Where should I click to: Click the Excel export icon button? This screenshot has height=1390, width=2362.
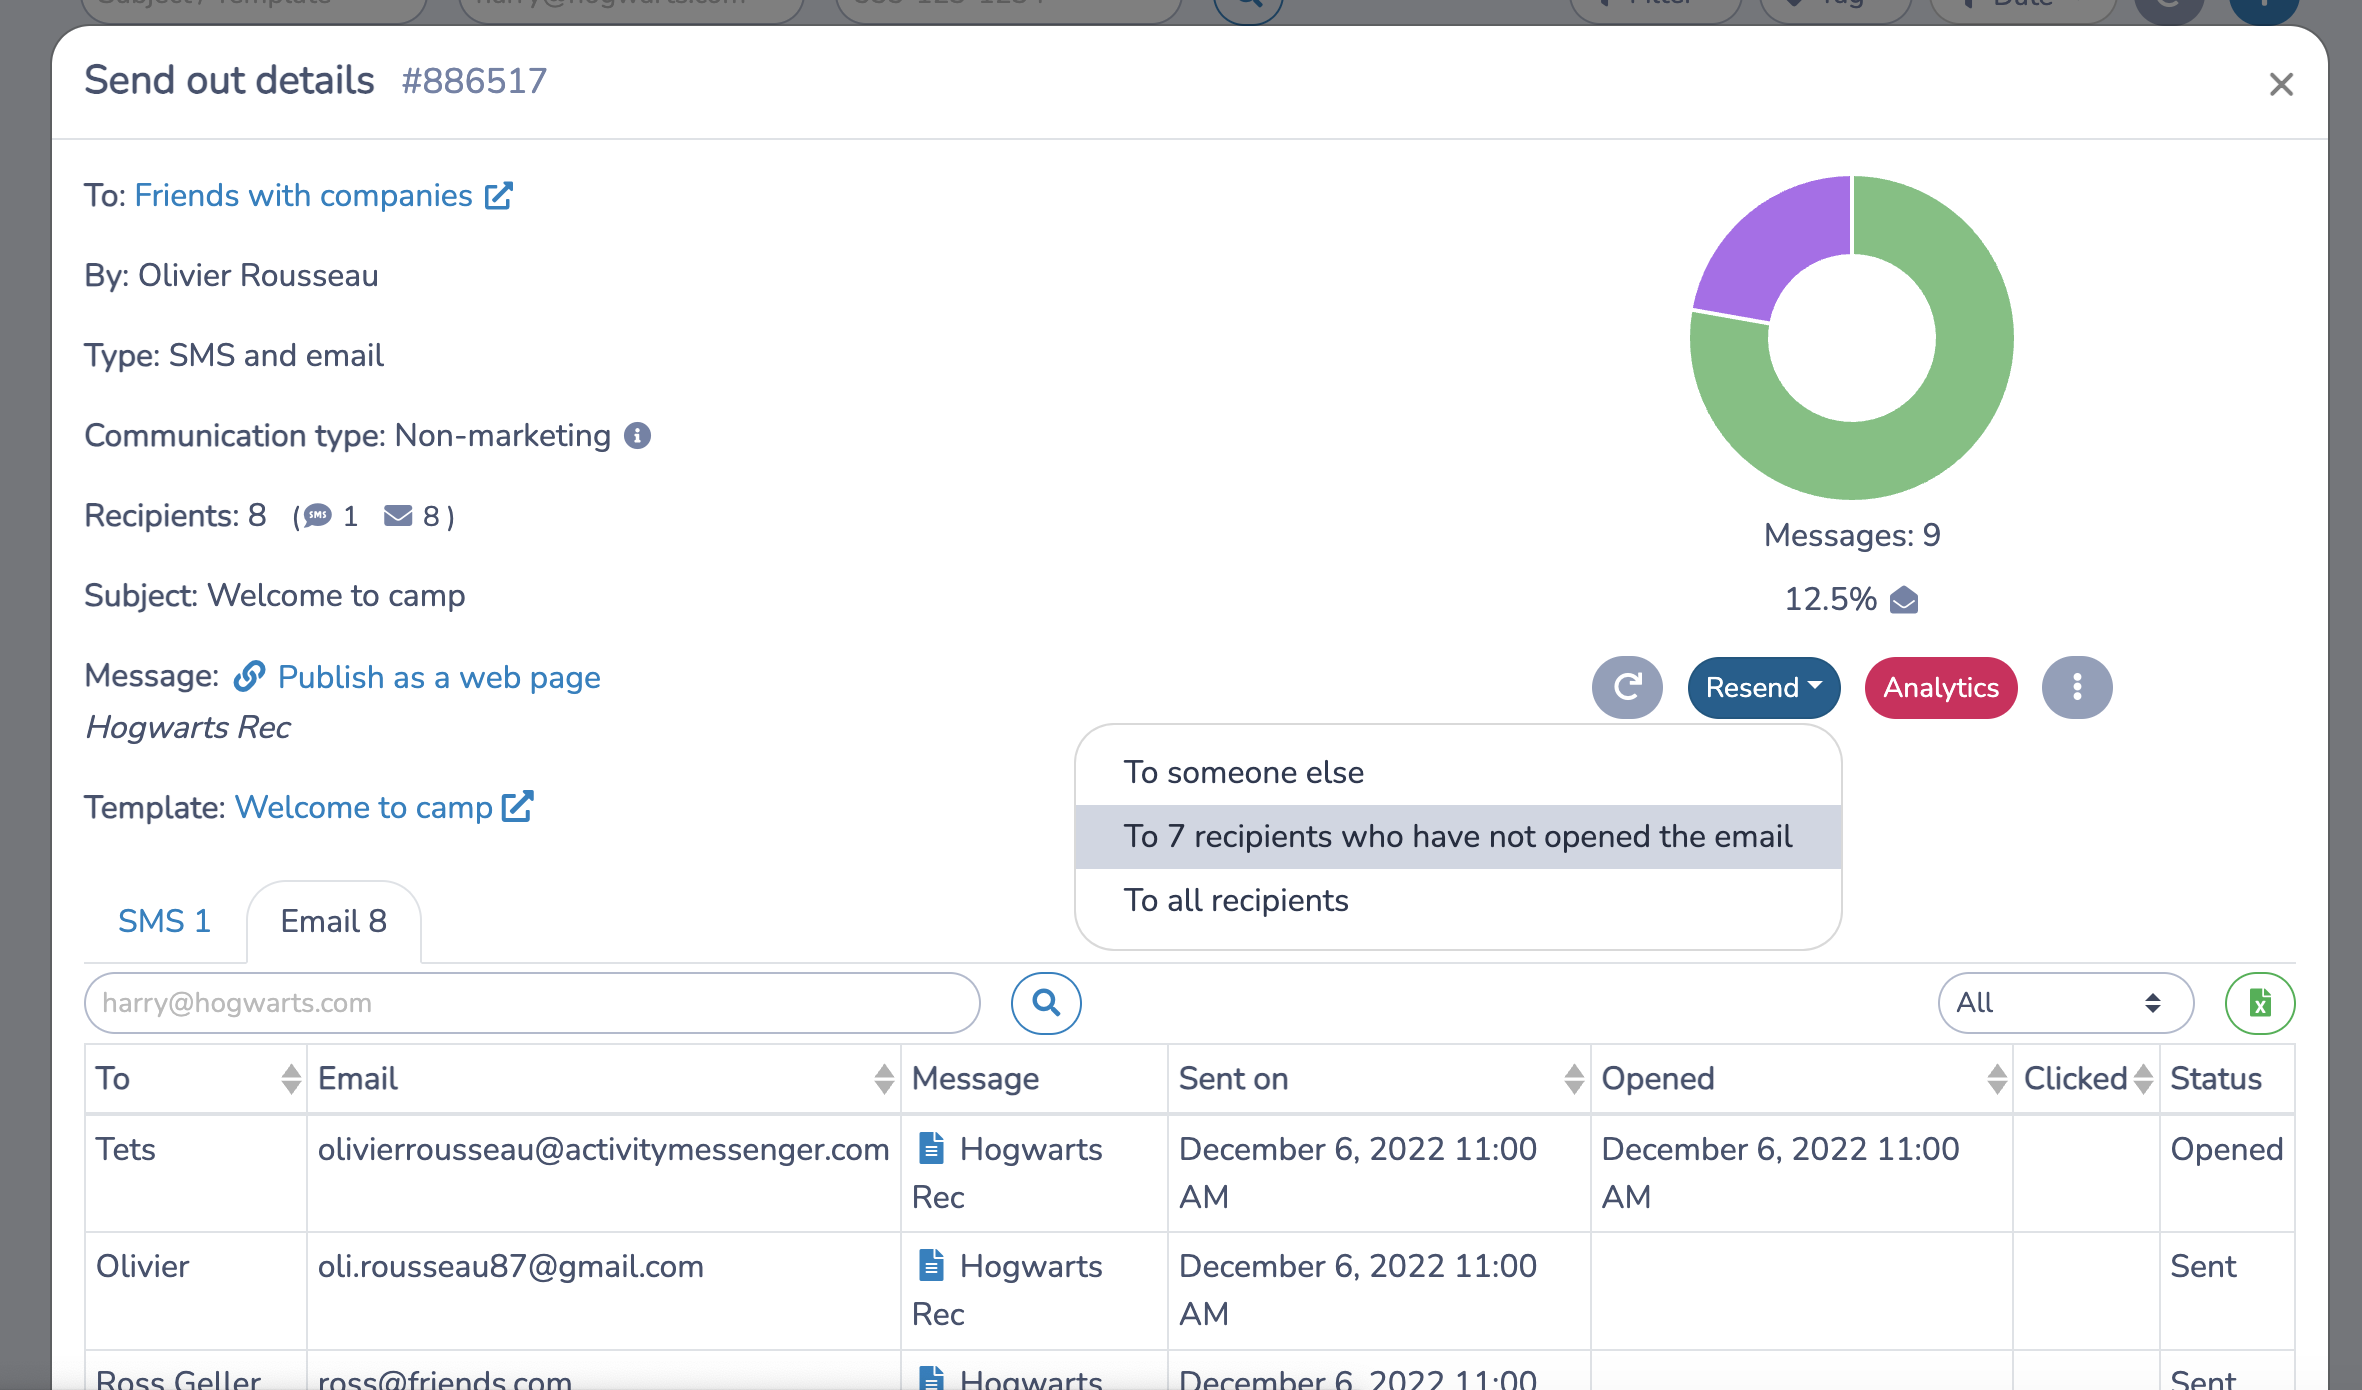2260,1003
